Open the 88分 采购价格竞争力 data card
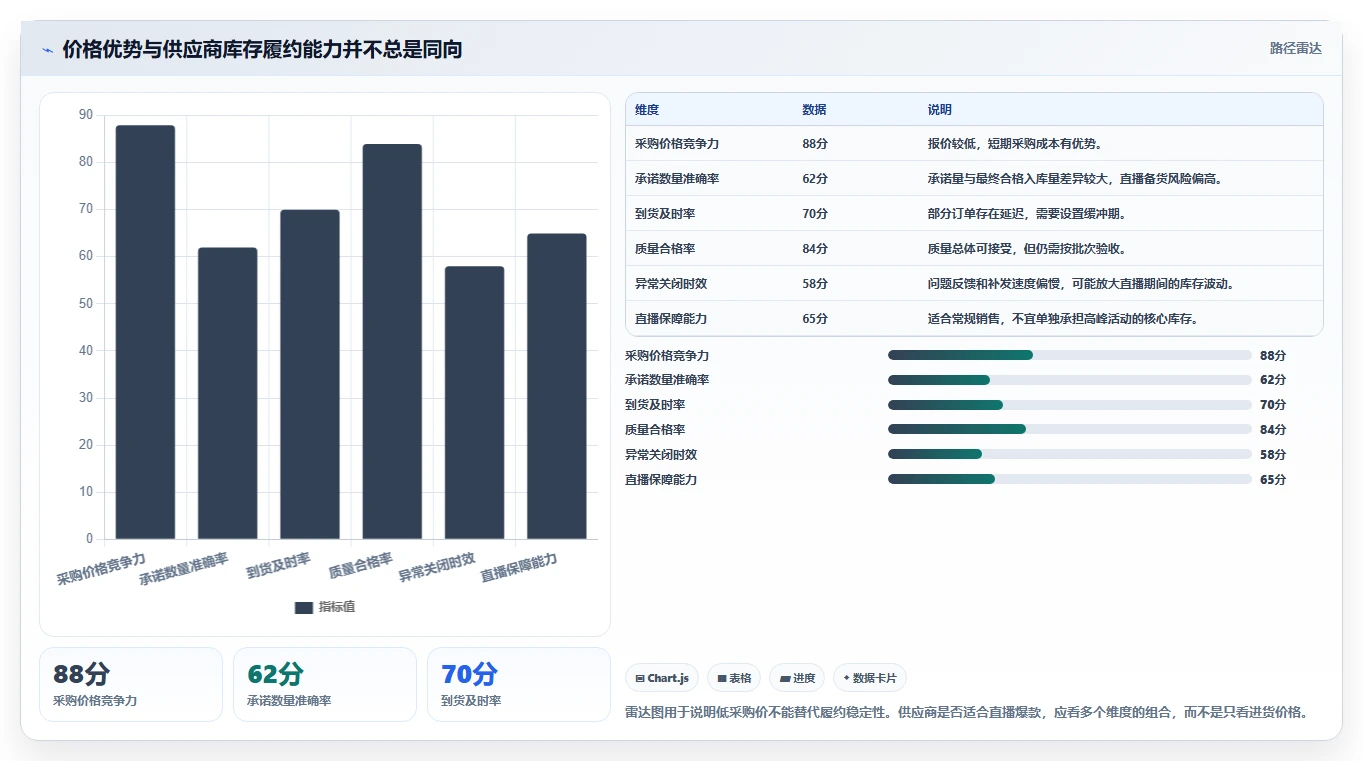The height and width of the screenshot is (761, 1363). coord(131,684)
